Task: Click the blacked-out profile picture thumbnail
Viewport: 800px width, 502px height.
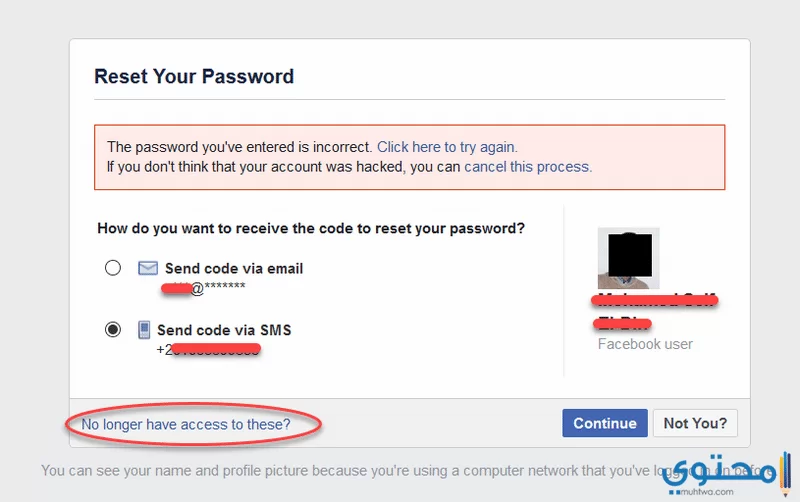Action: pyautogui.click(x=629, y=258)
